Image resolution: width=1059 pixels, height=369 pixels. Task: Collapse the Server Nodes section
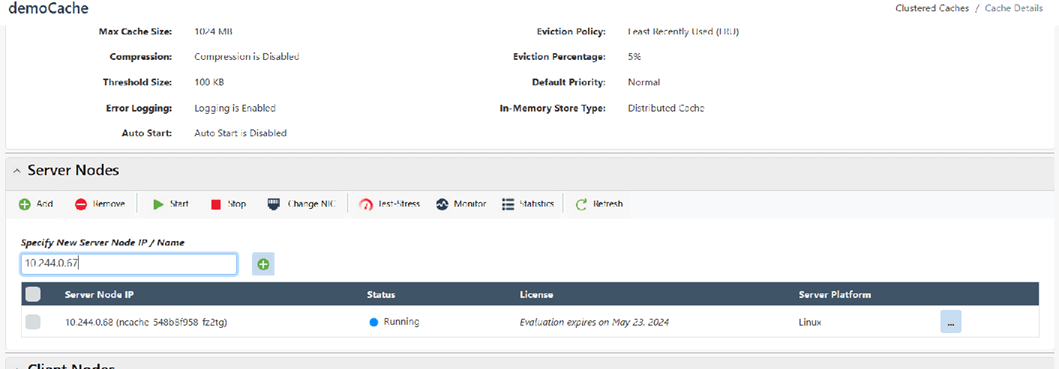17,171
